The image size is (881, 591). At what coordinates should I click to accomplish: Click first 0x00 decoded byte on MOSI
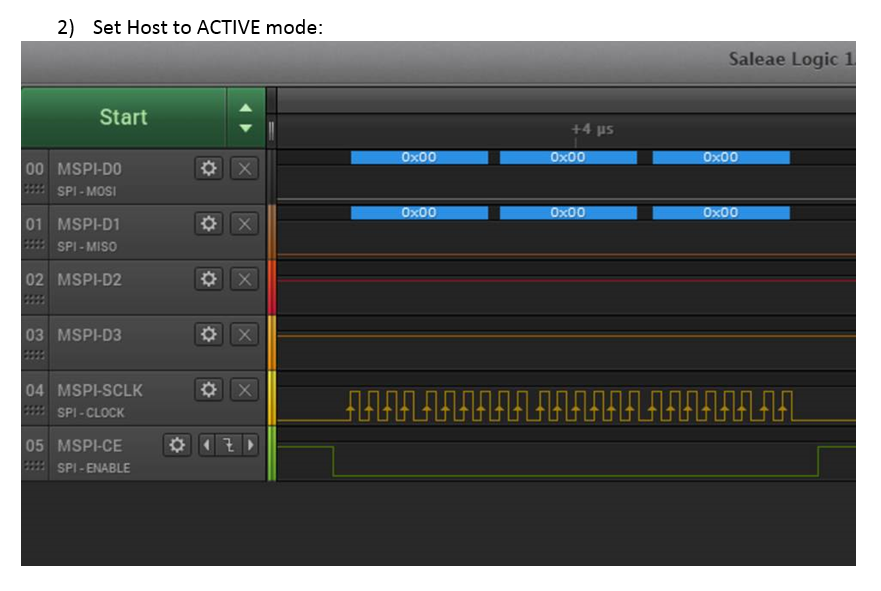point(419,157)
